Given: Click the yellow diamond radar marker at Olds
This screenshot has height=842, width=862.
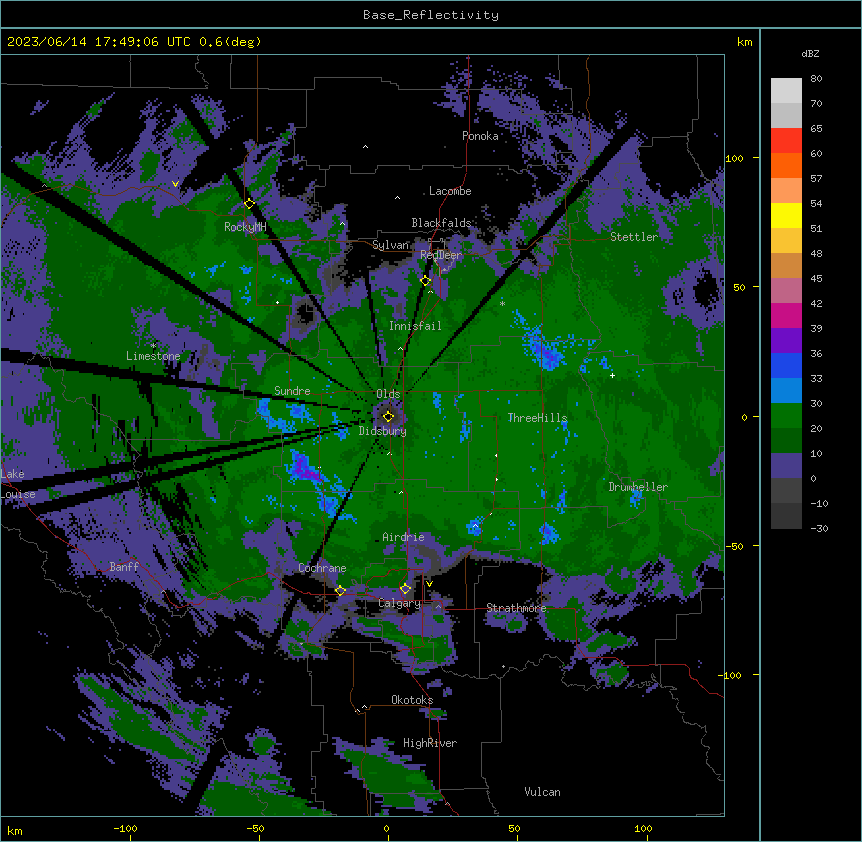Looking at the screenshot, I should [388, 417].
